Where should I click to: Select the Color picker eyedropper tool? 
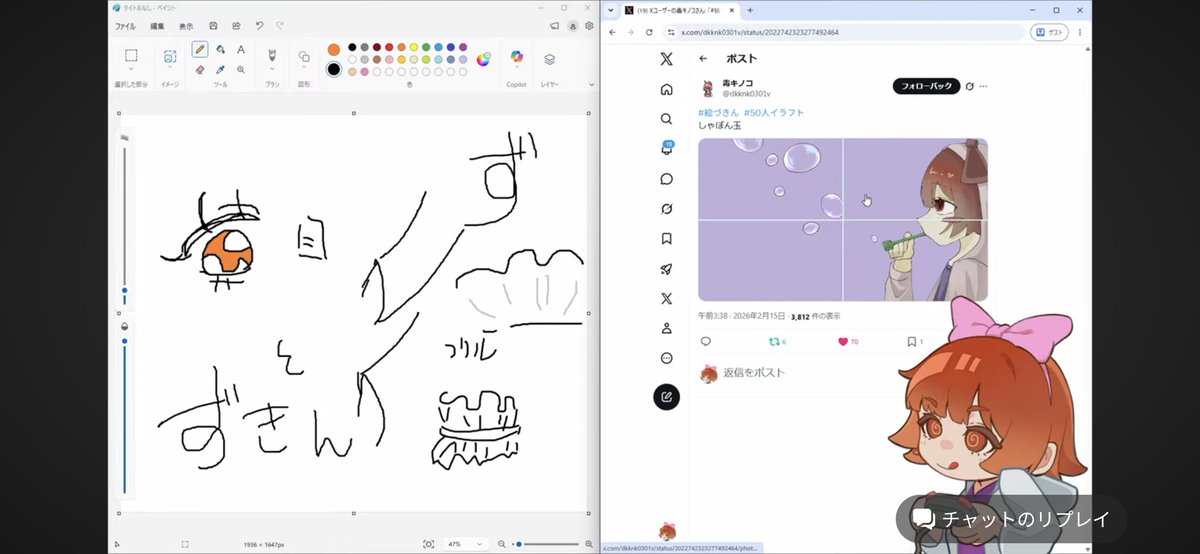(x=220, y=70)
